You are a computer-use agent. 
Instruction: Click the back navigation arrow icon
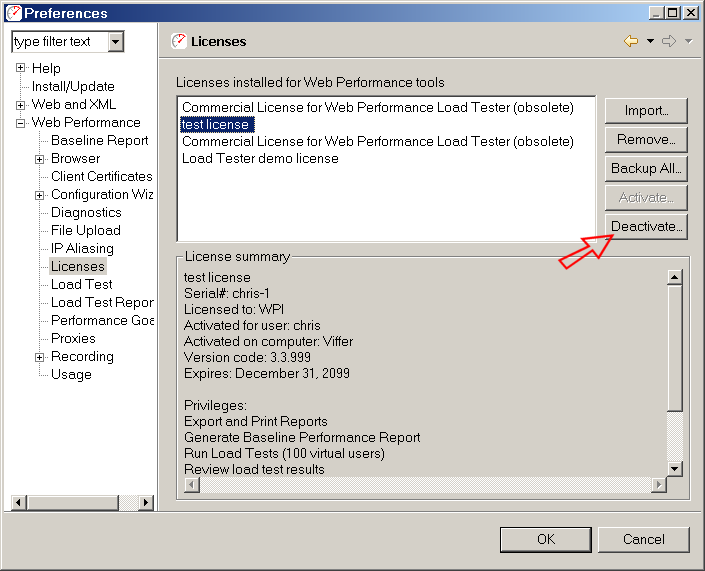(x=631, y=41)
